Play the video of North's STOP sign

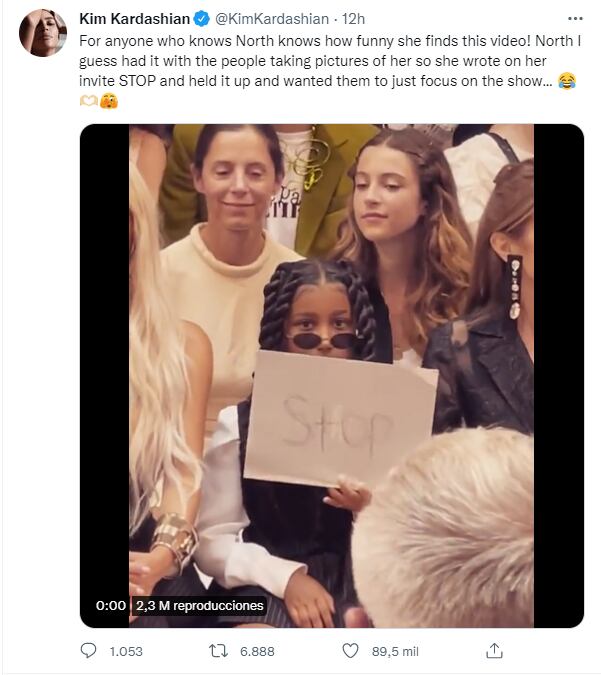tap(331, 375)
